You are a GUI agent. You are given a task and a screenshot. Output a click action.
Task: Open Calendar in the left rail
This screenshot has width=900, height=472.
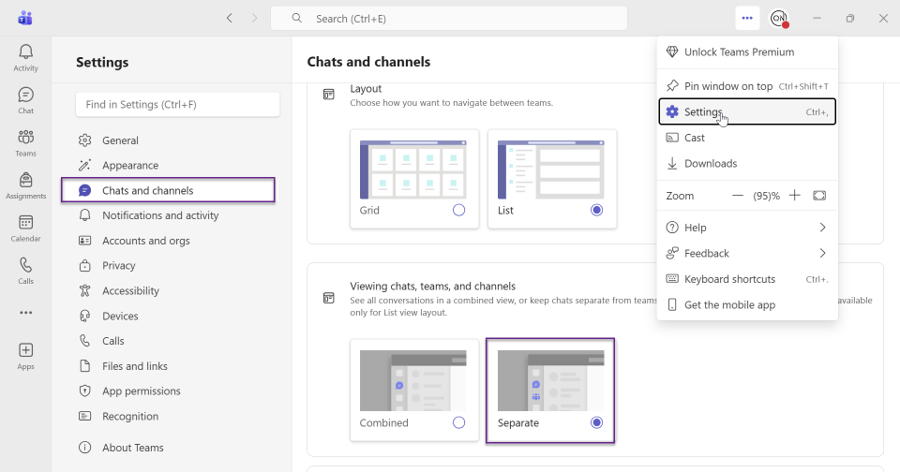point(26,229)
